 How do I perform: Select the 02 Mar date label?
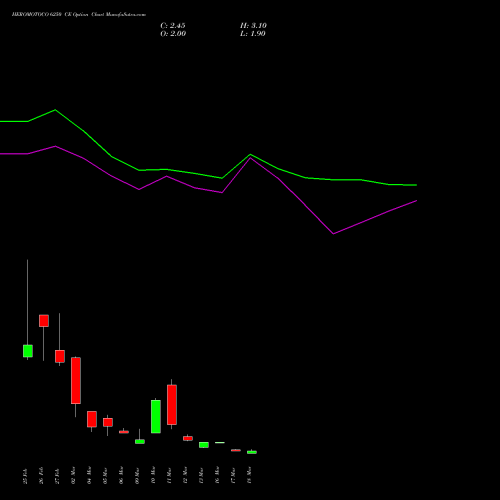pyautogui.click(x=74, y=475)
